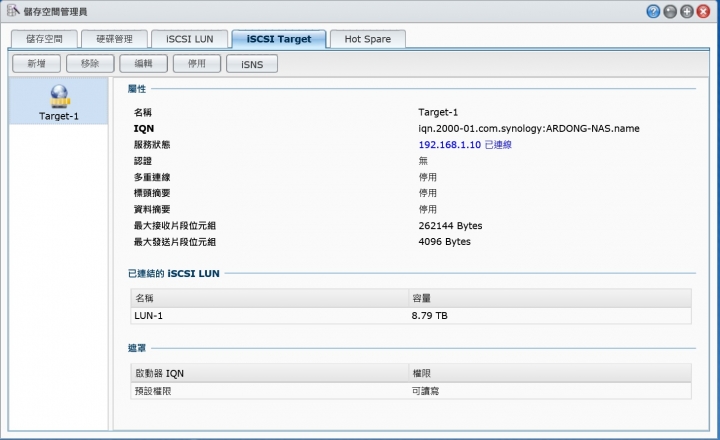Click the 新增 button
The height and width of the screenshot is (440, 720).
[36, 64]
